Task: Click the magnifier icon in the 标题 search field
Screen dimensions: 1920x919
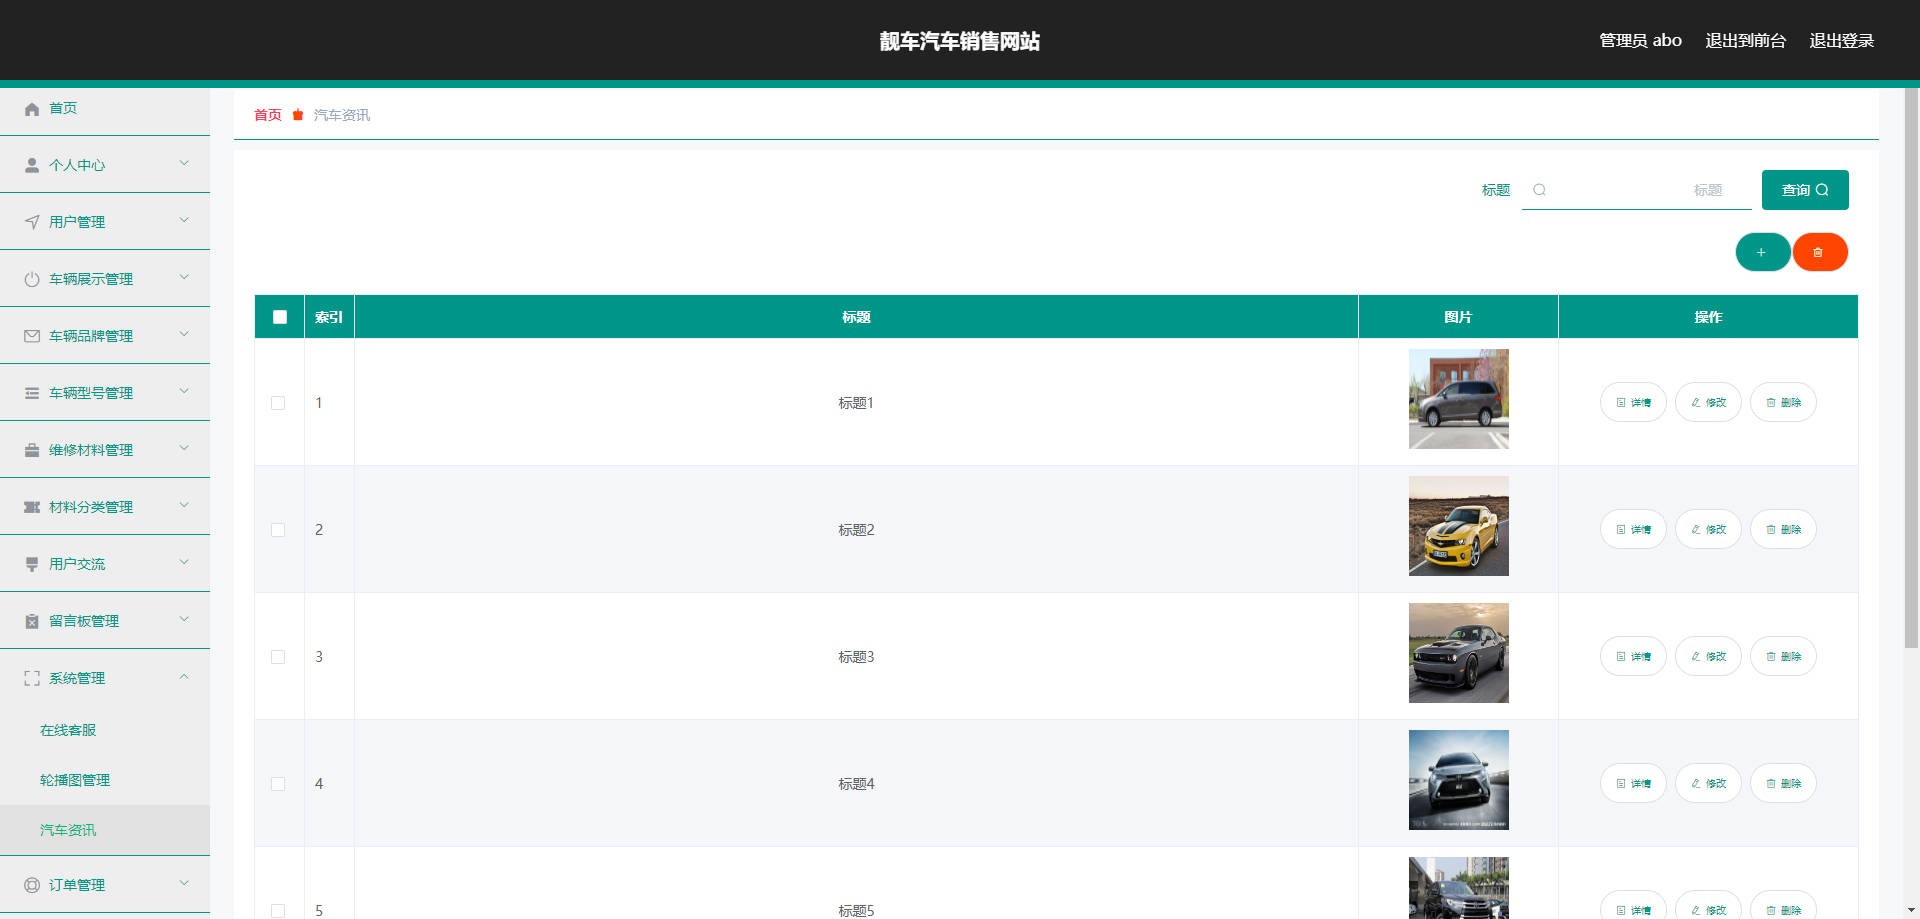Action: pyautogui.click(x=1540, y=190)
